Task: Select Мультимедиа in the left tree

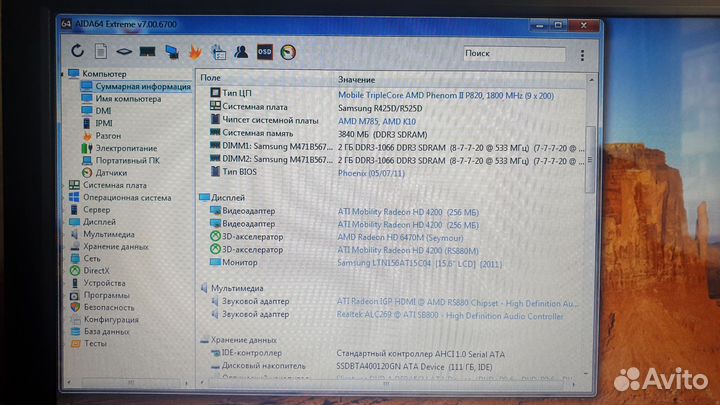Action: (108, 234)
